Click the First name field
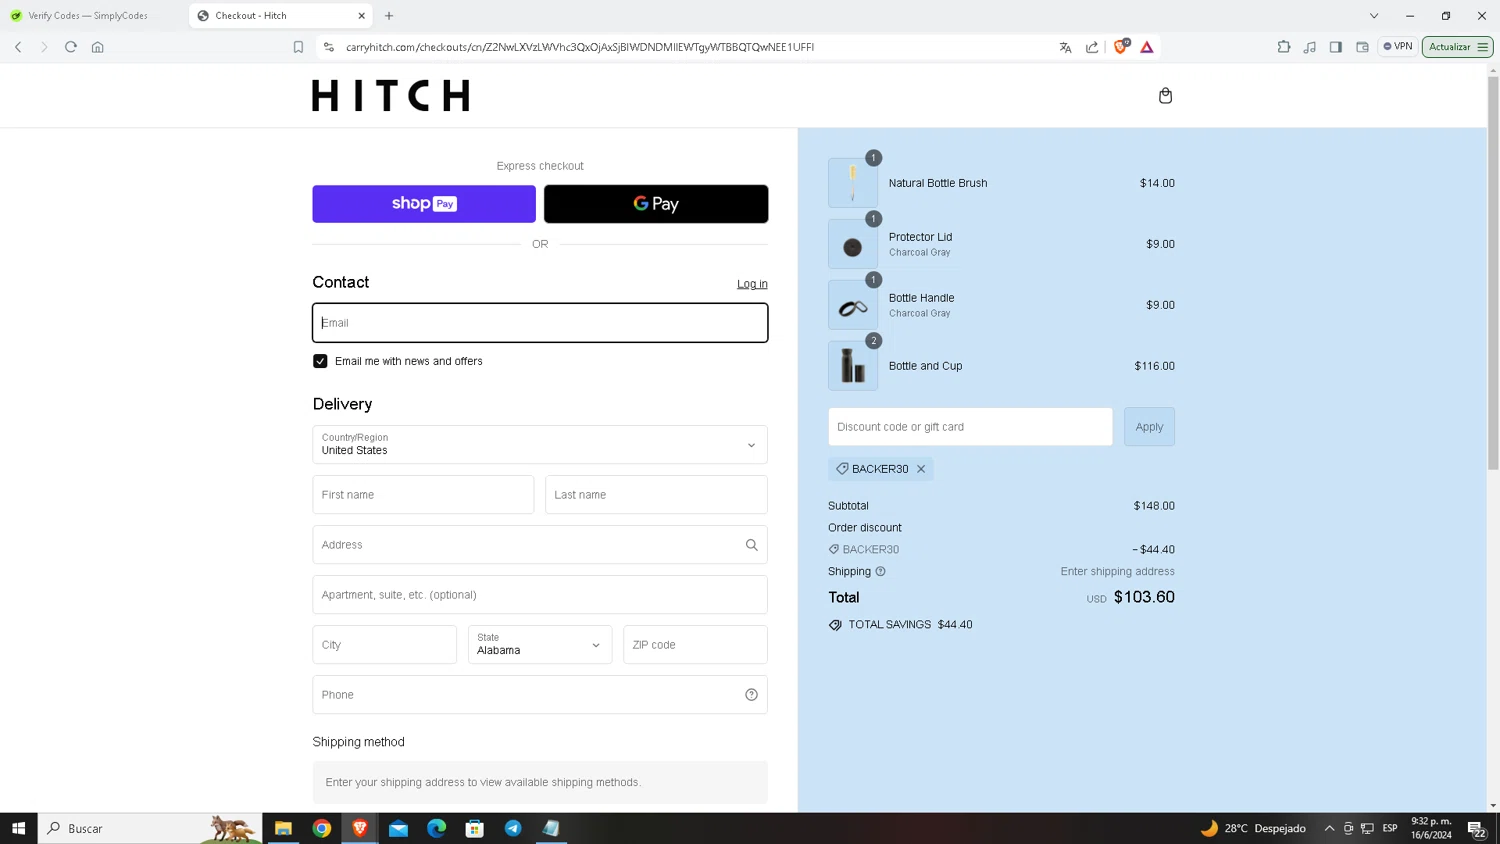This screenshot has height=844, width=1500. (423, 495)
